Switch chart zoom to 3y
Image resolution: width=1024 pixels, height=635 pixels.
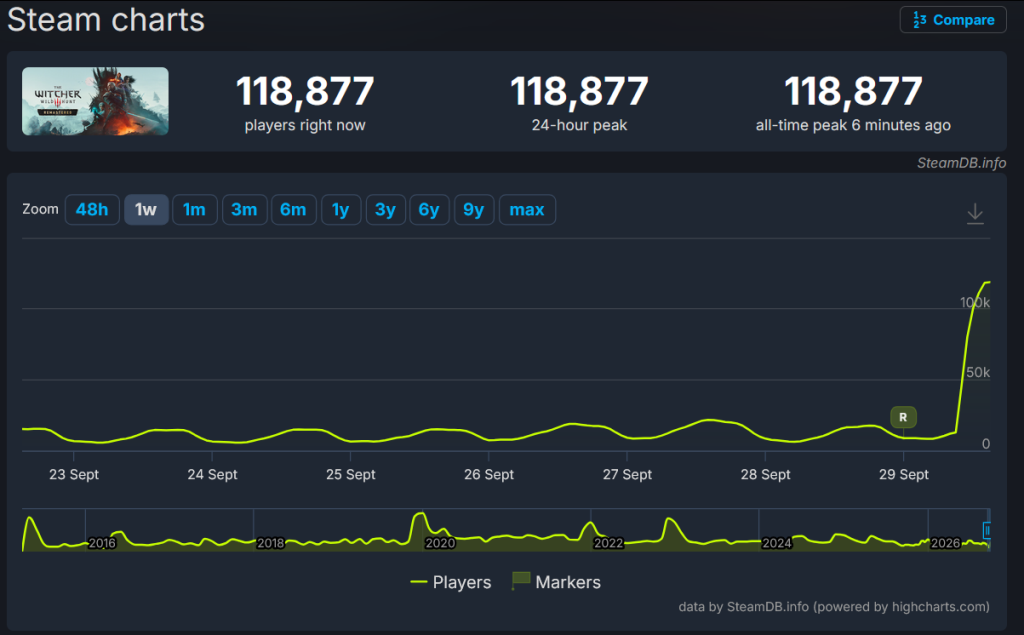point(385,210)
